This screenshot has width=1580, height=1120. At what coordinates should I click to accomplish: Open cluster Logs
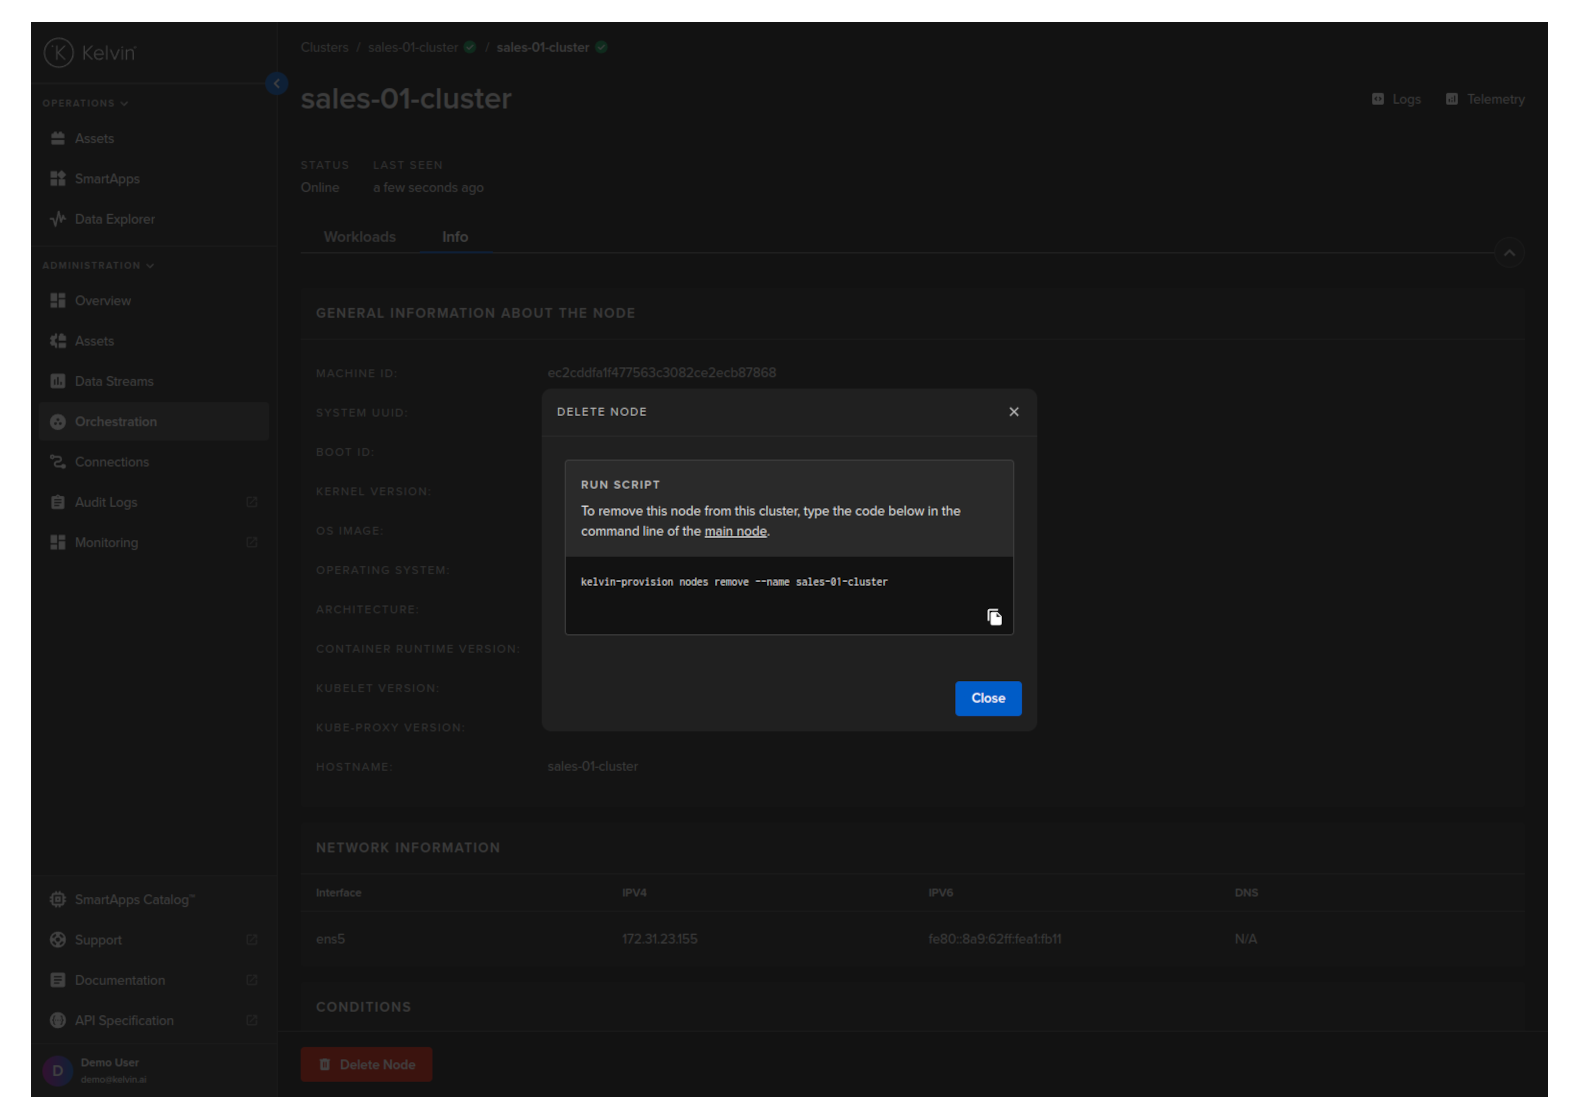[1397, 100]
